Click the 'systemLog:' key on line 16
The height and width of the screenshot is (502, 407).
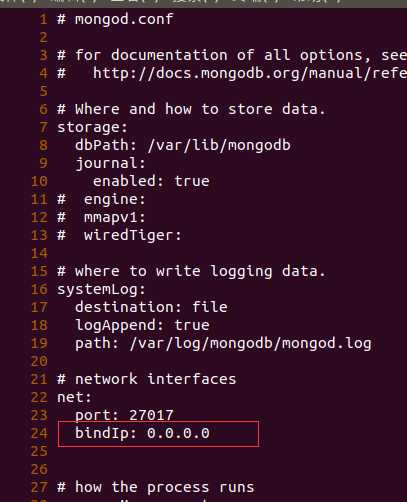[101, 289]
